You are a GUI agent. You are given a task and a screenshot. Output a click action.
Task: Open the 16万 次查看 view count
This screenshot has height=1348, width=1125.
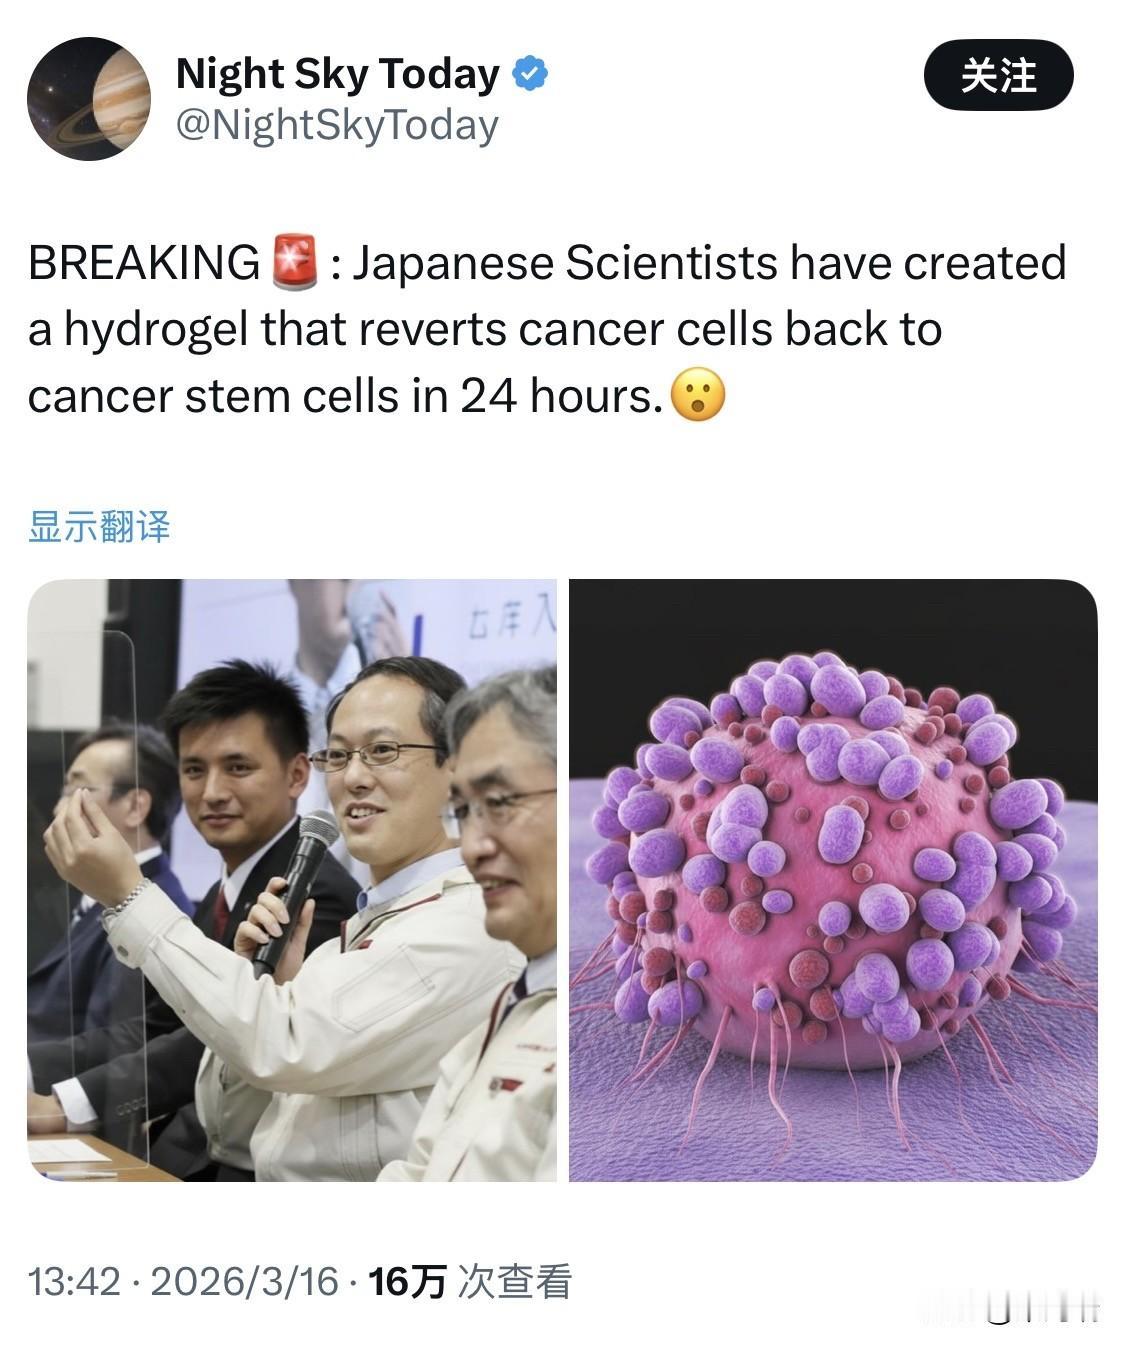[471, 1281]
